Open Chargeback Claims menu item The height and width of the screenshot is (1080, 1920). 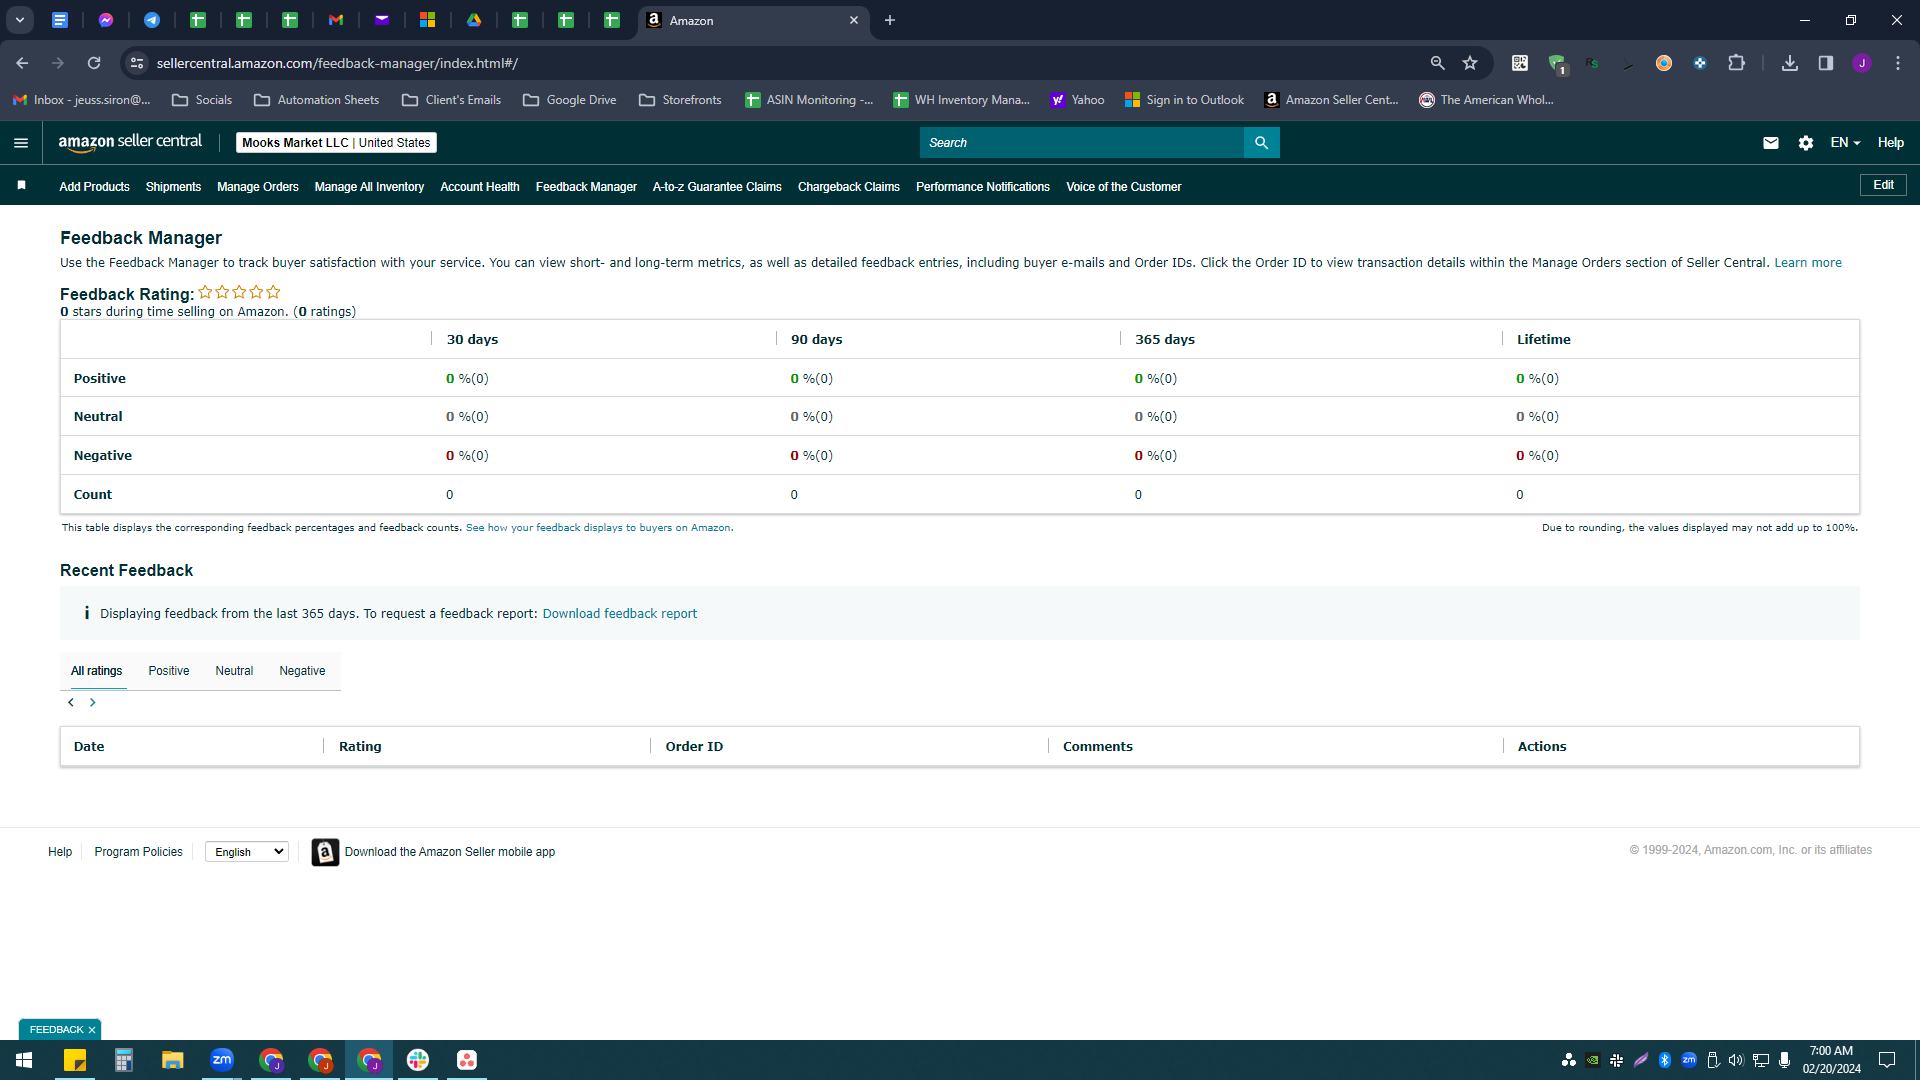coord(849,187)
